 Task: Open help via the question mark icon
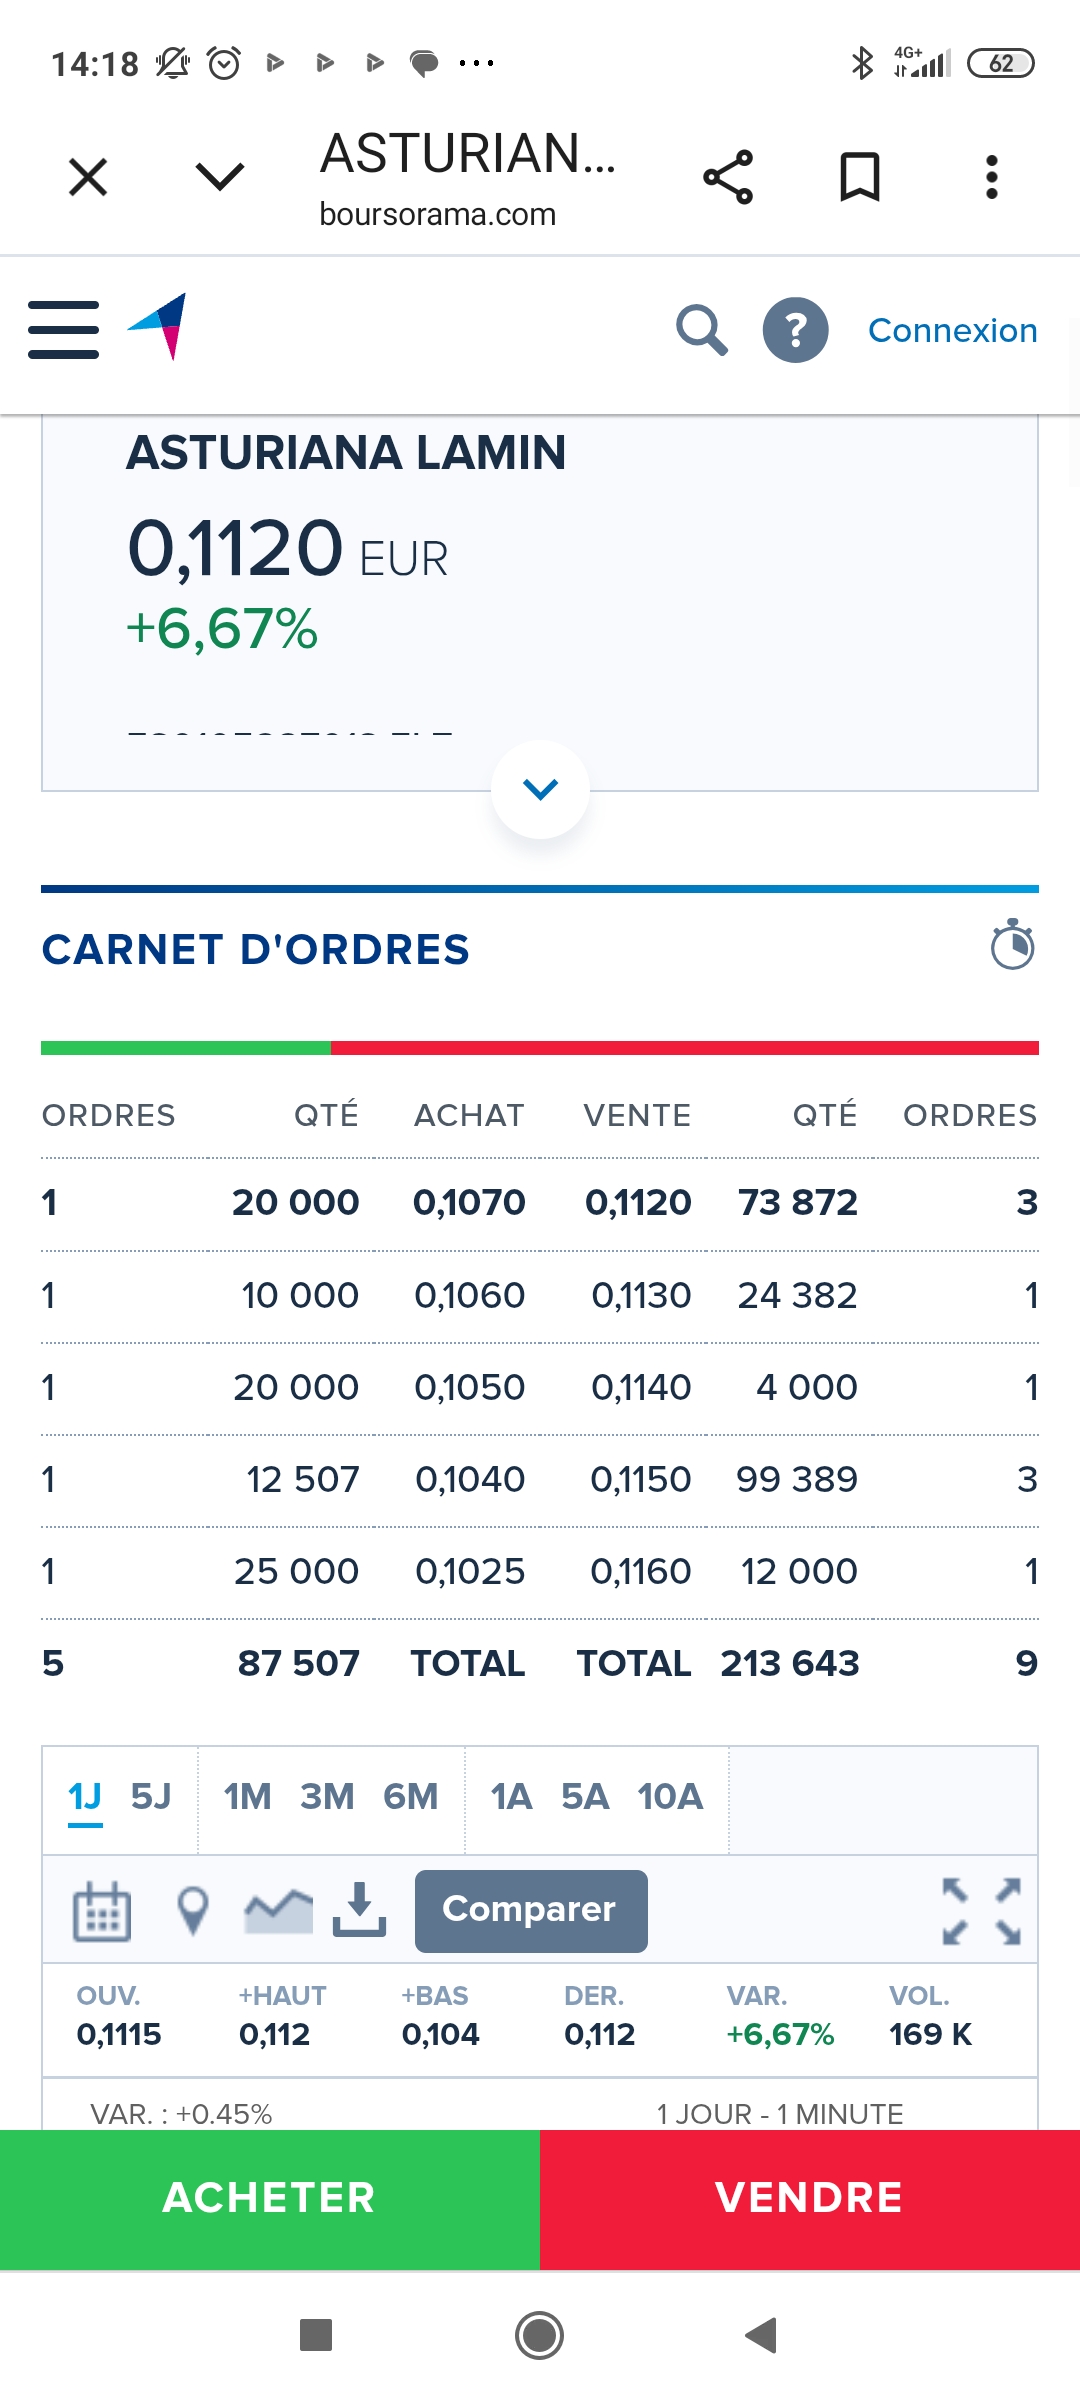[796, 330]
